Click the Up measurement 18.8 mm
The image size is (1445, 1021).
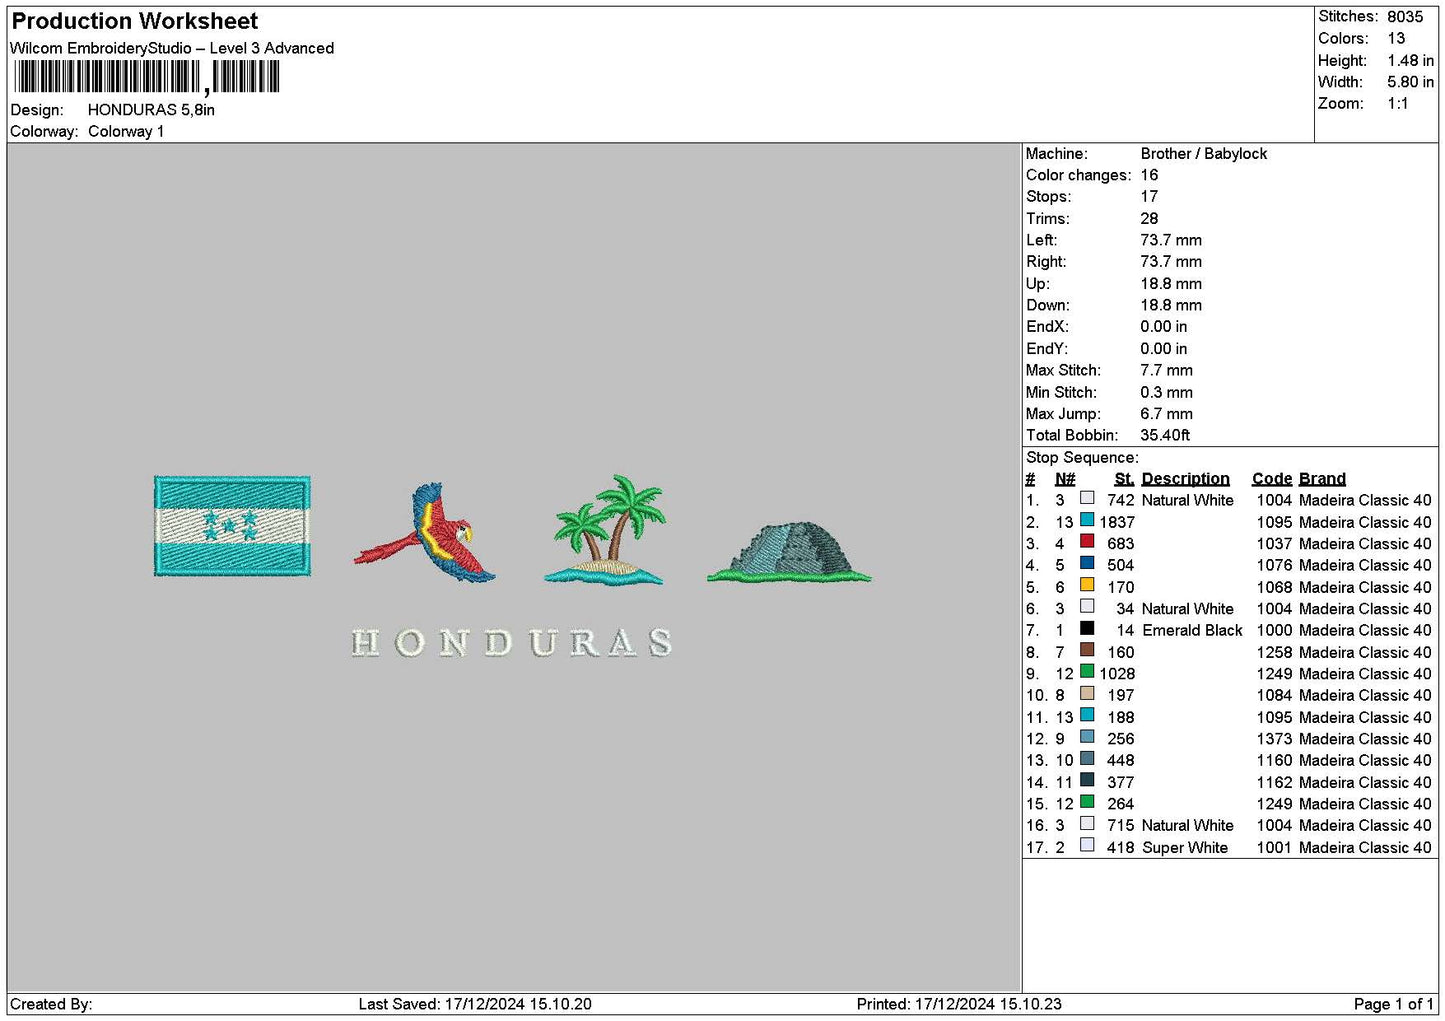coord(1171,284)
